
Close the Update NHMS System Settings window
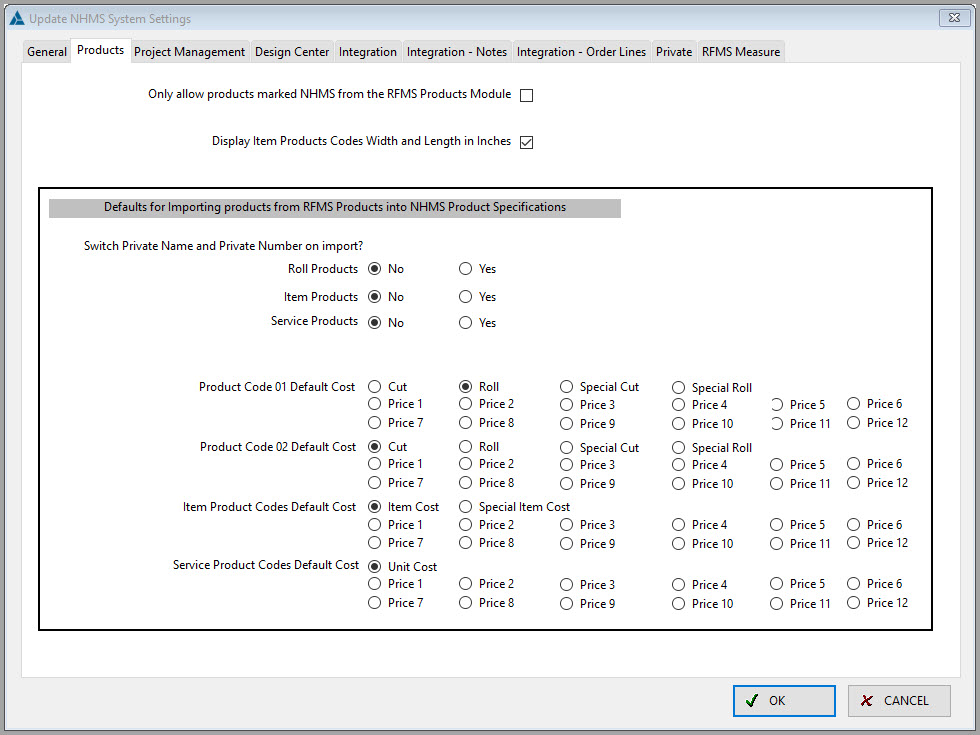coord(954,18)
